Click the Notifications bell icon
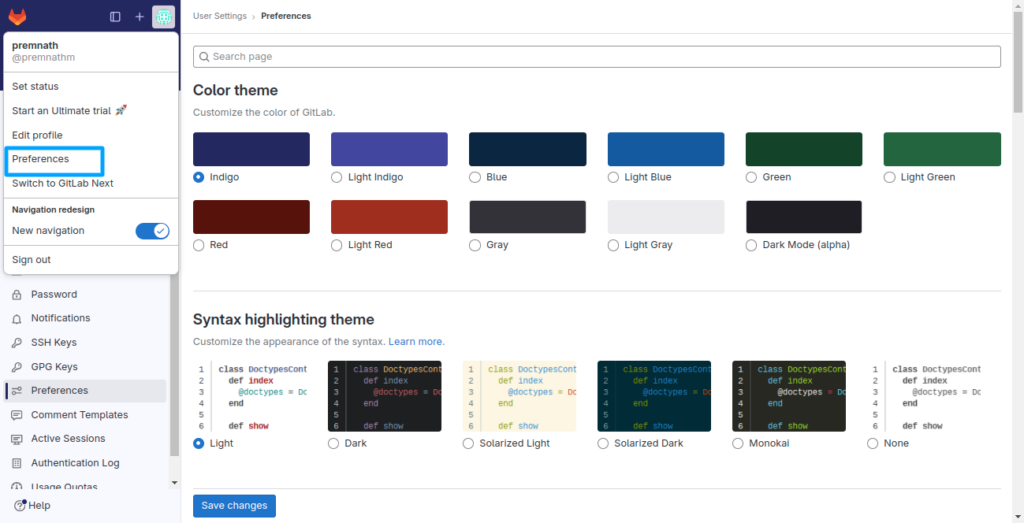This screenshot has width=1024, height=523. pos(16,318)
